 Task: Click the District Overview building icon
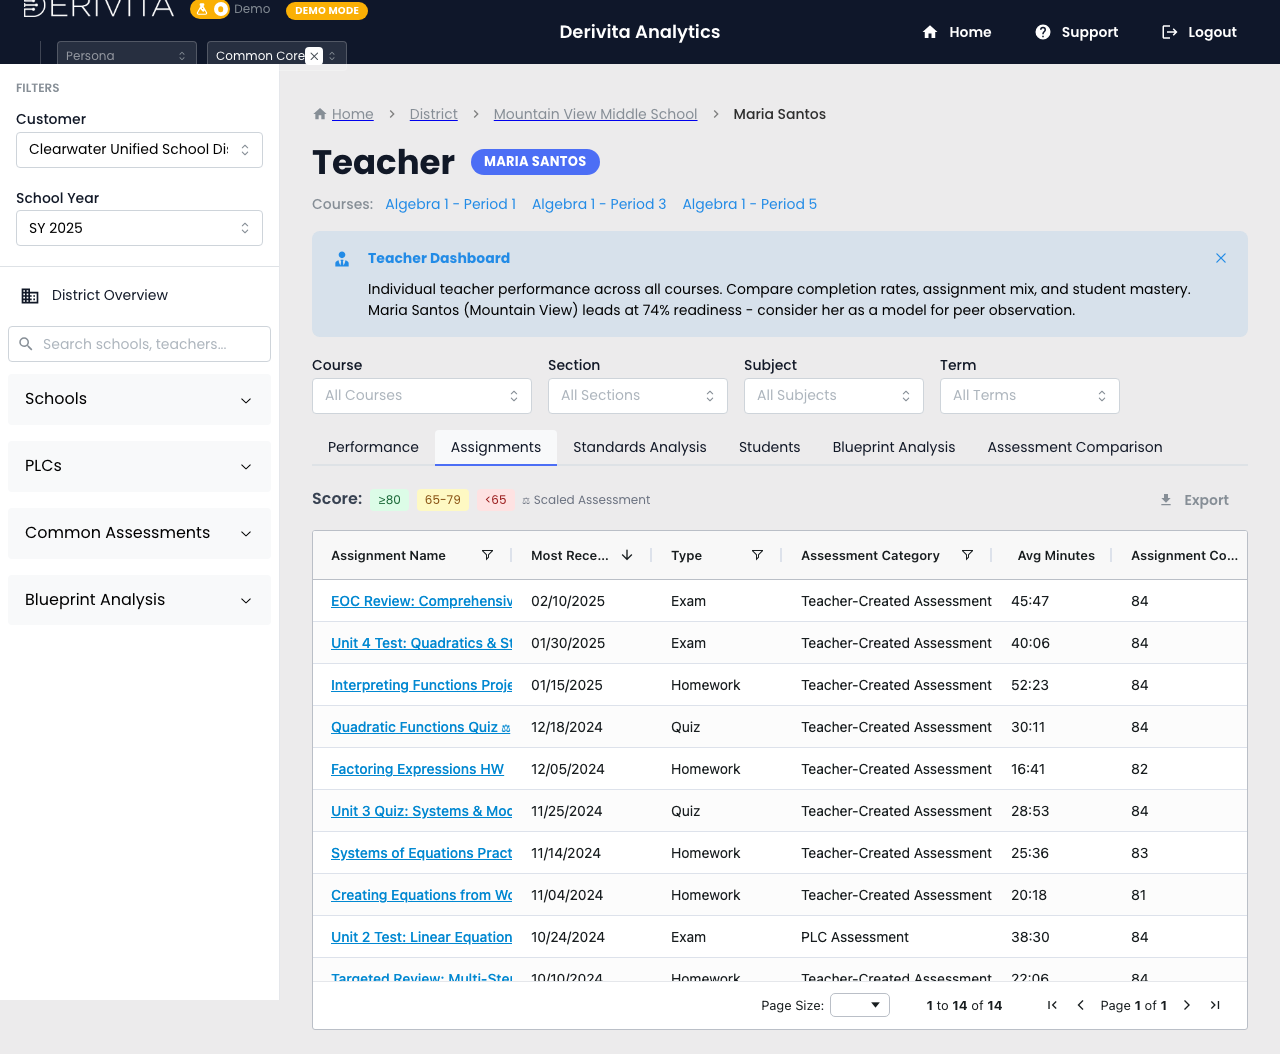[30, 296]
